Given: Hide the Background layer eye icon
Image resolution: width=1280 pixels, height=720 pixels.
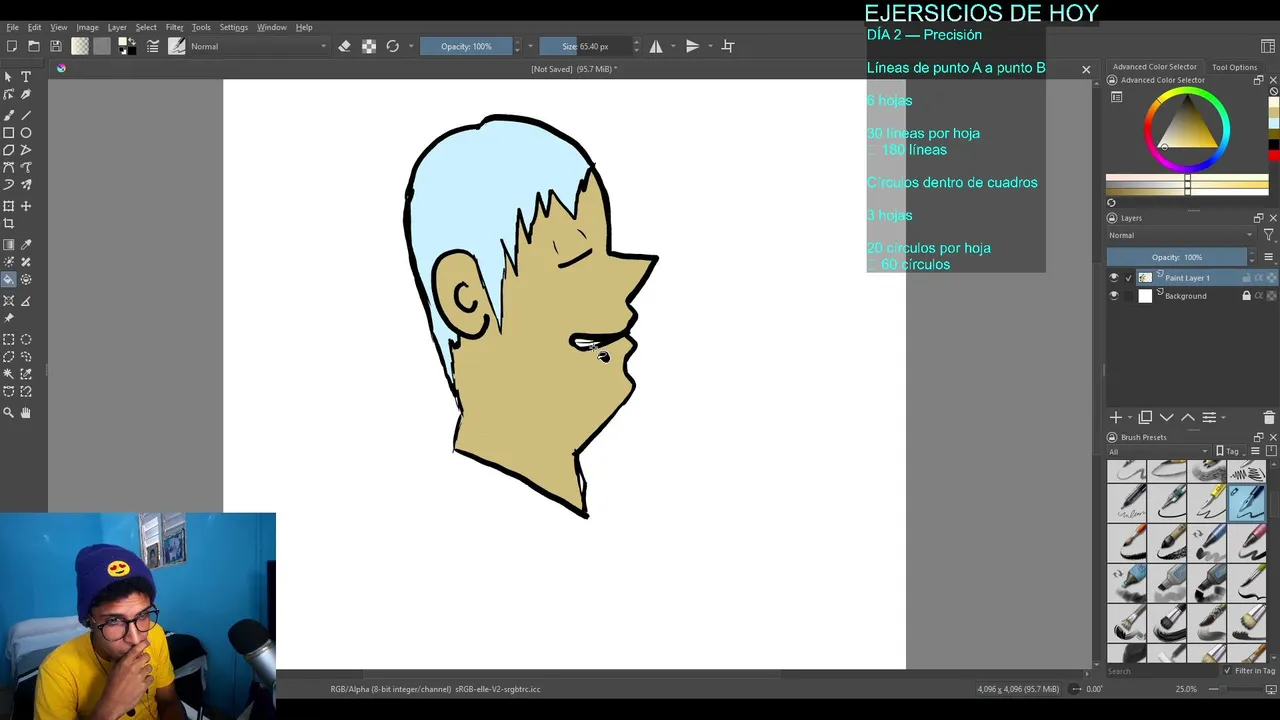Looking at the screenshot, I should coord(1114,296).
